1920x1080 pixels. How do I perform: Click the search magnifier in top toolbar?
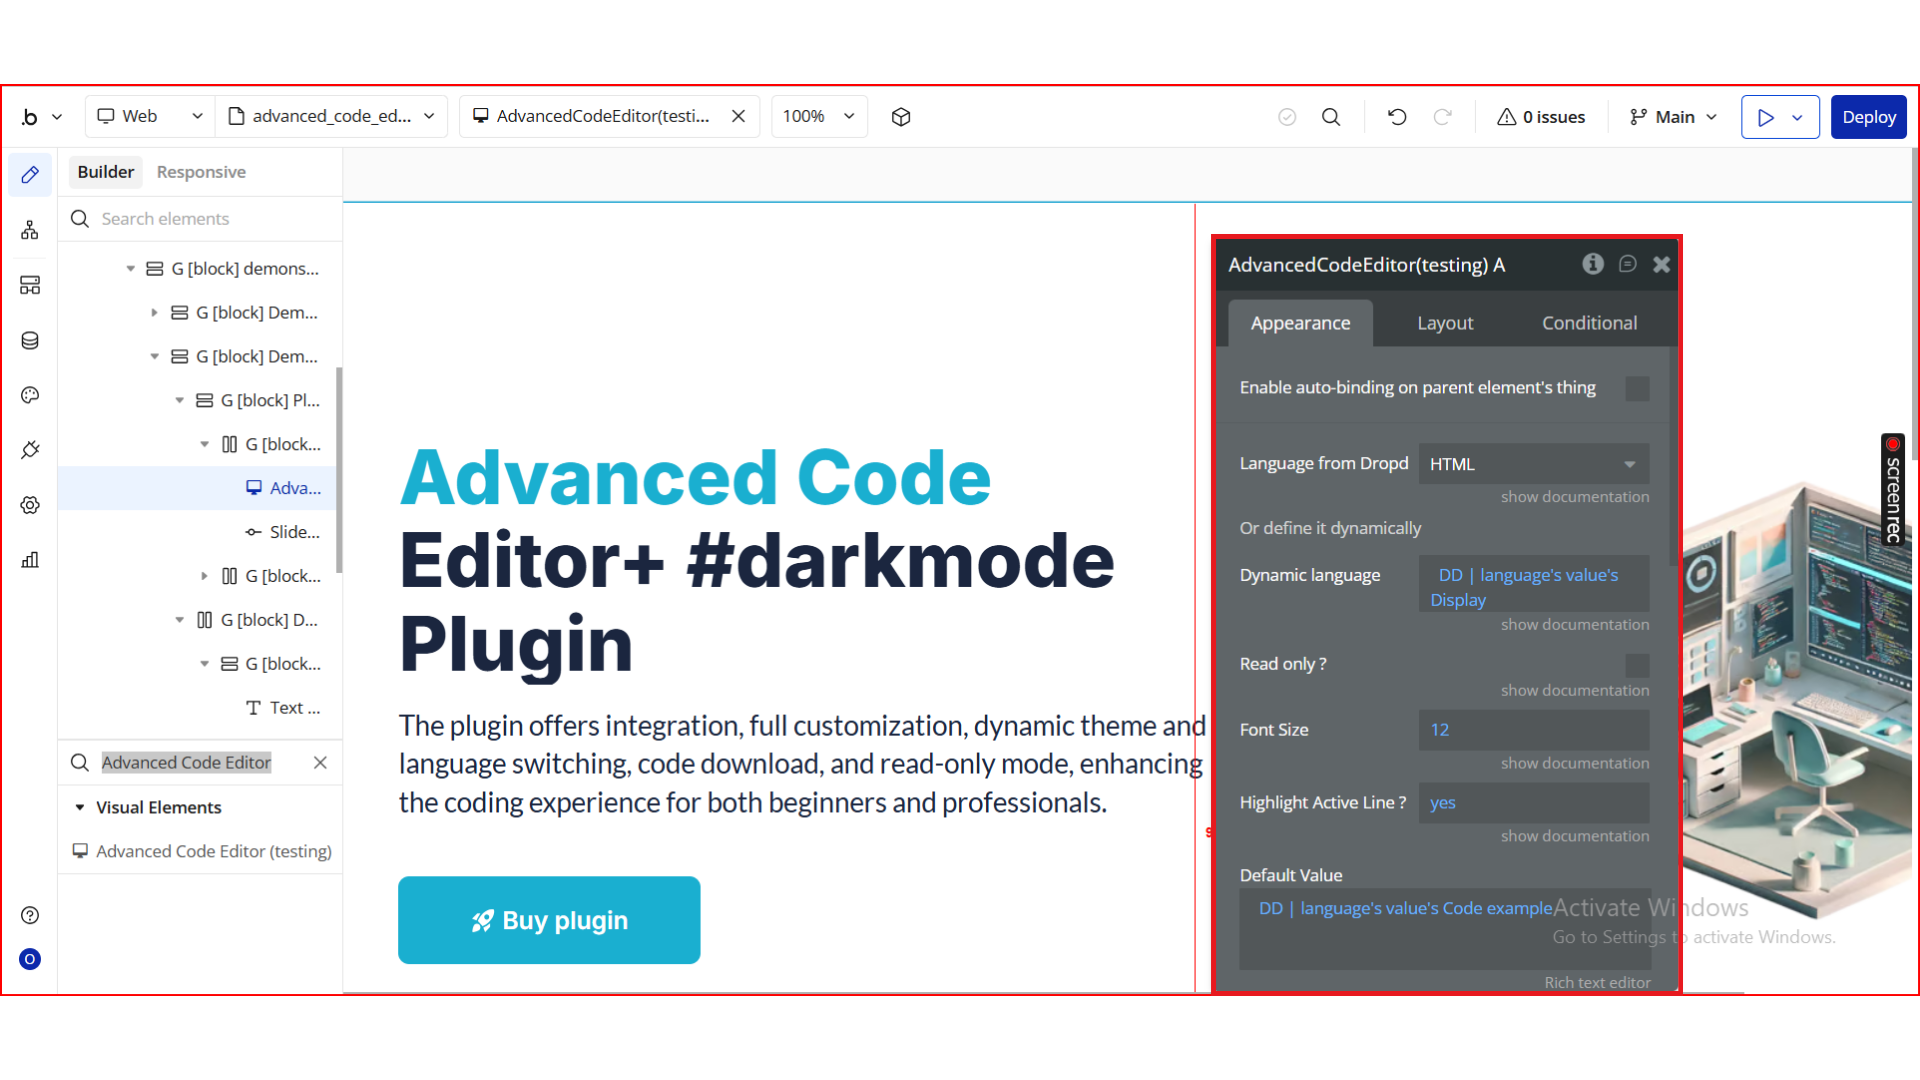[x=1331, y=117]
